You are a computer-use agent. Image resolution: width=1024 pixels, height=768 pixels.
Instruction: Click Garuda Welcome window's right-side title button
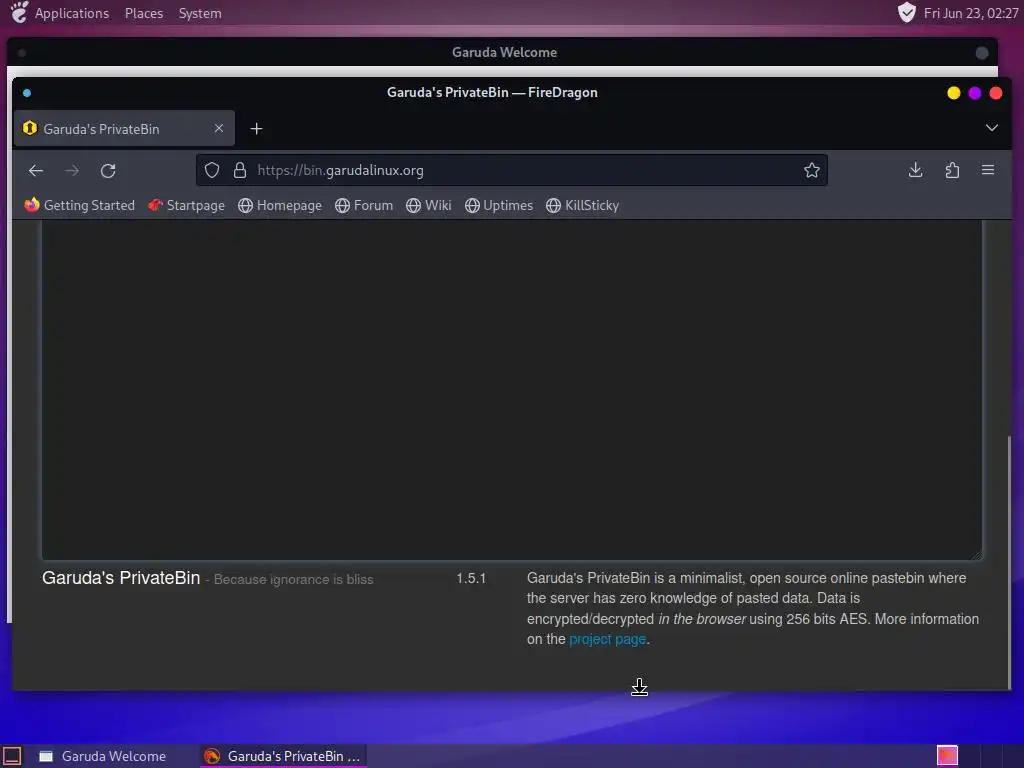pos(982,53)
